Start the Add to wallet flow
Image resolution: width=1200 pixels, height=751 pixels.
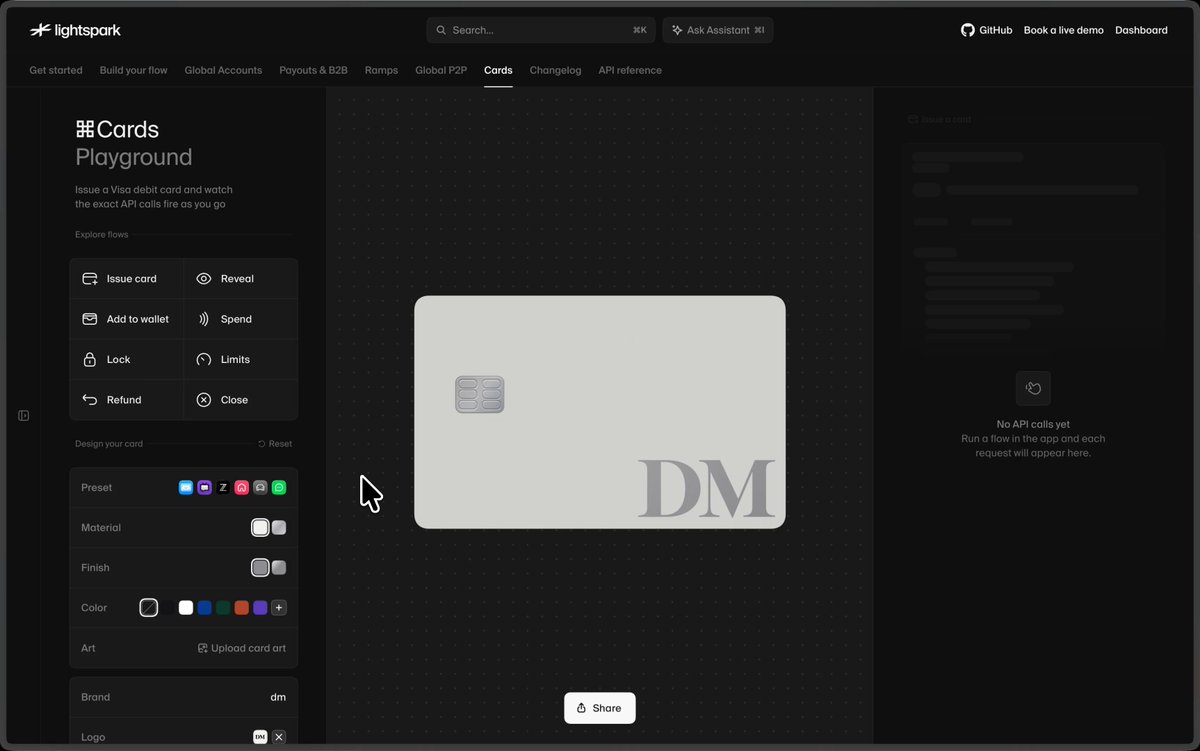point(127,319)
